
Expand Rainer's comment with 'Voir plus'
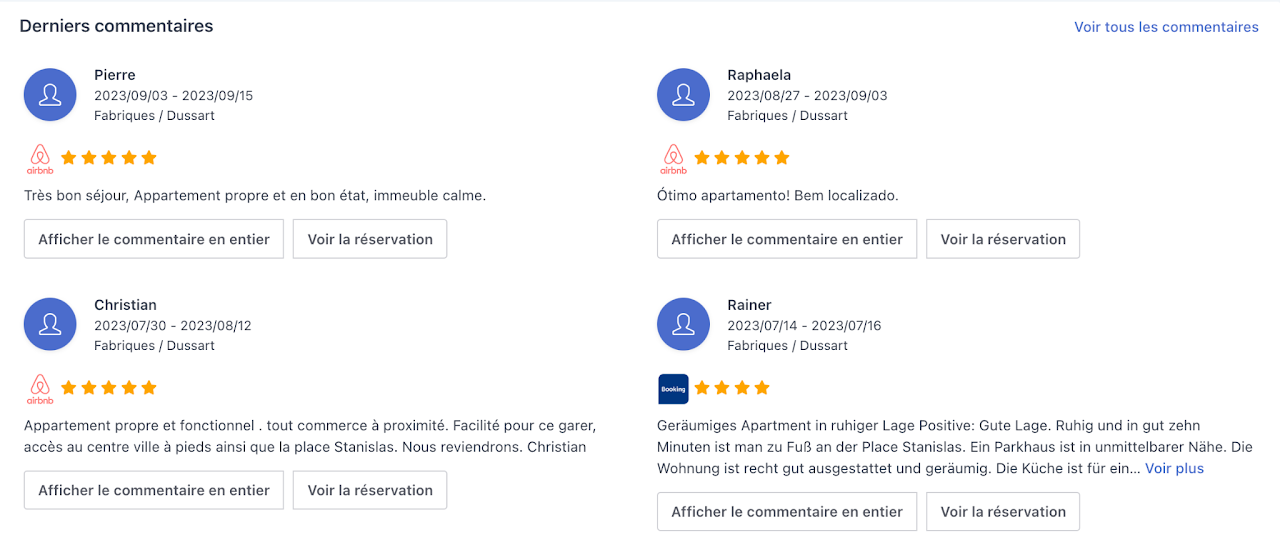point(1174,468)
